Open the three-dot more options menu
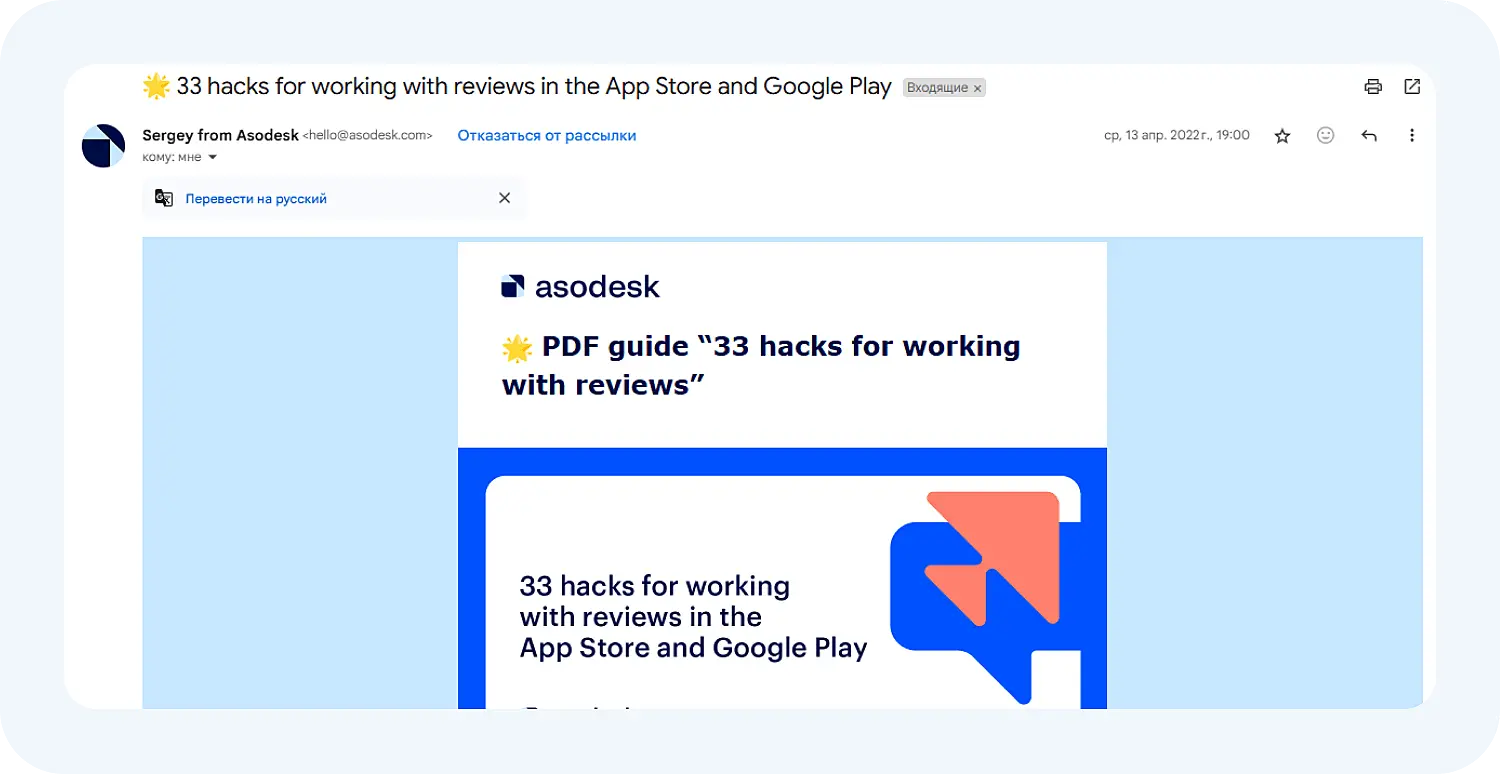This screenshot has width=1500, height=774. pos(1412,136)
